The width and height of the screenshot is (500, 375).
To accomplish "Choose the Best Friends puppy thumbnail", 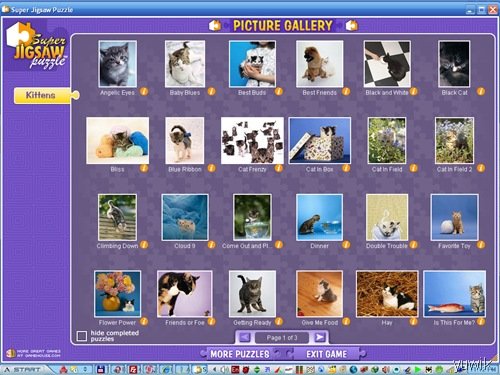I will pos(319,64).
